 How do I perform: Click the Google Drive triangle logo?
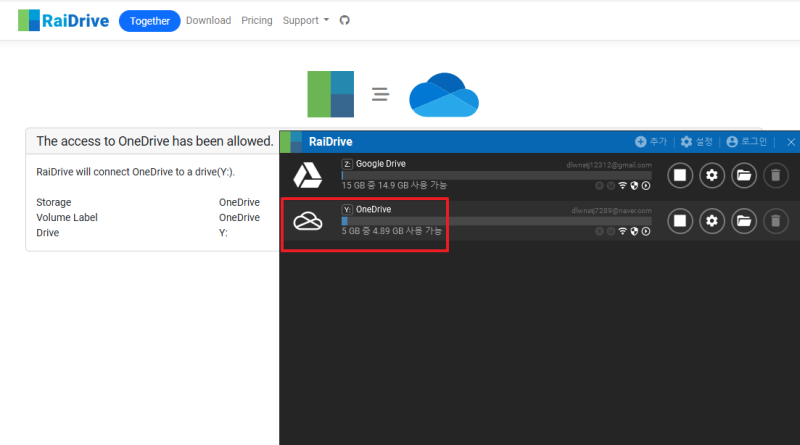(308, 176)
